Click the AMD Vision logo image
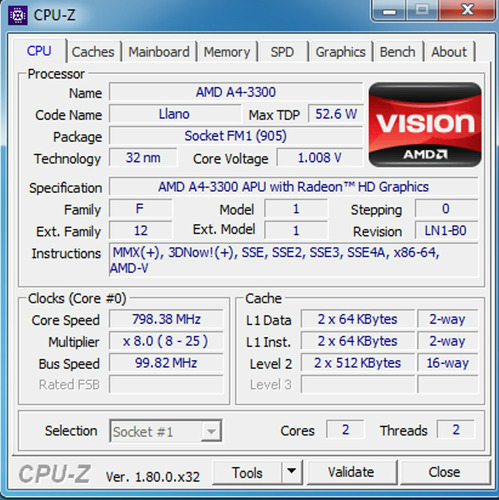 pos(425,124)
